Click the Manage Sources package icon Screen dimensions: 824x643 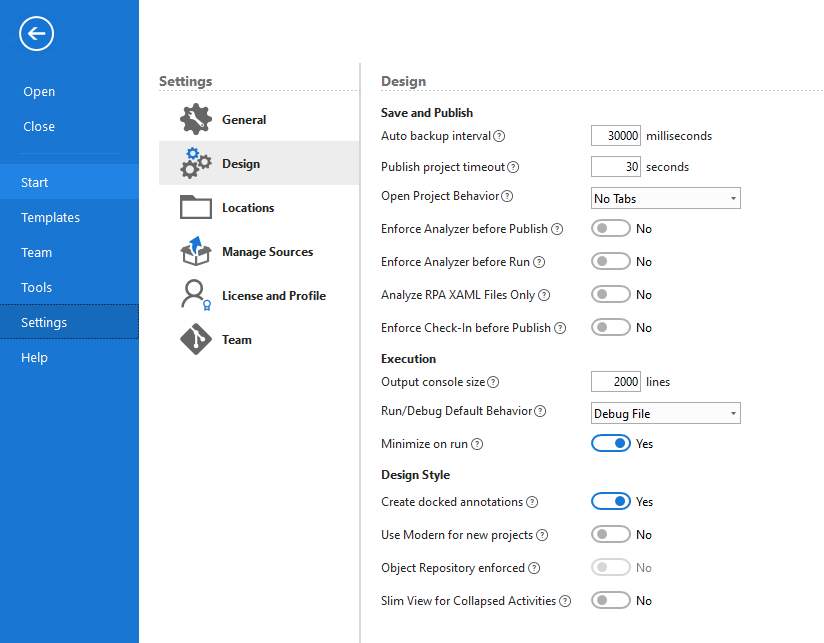[195, 251]
